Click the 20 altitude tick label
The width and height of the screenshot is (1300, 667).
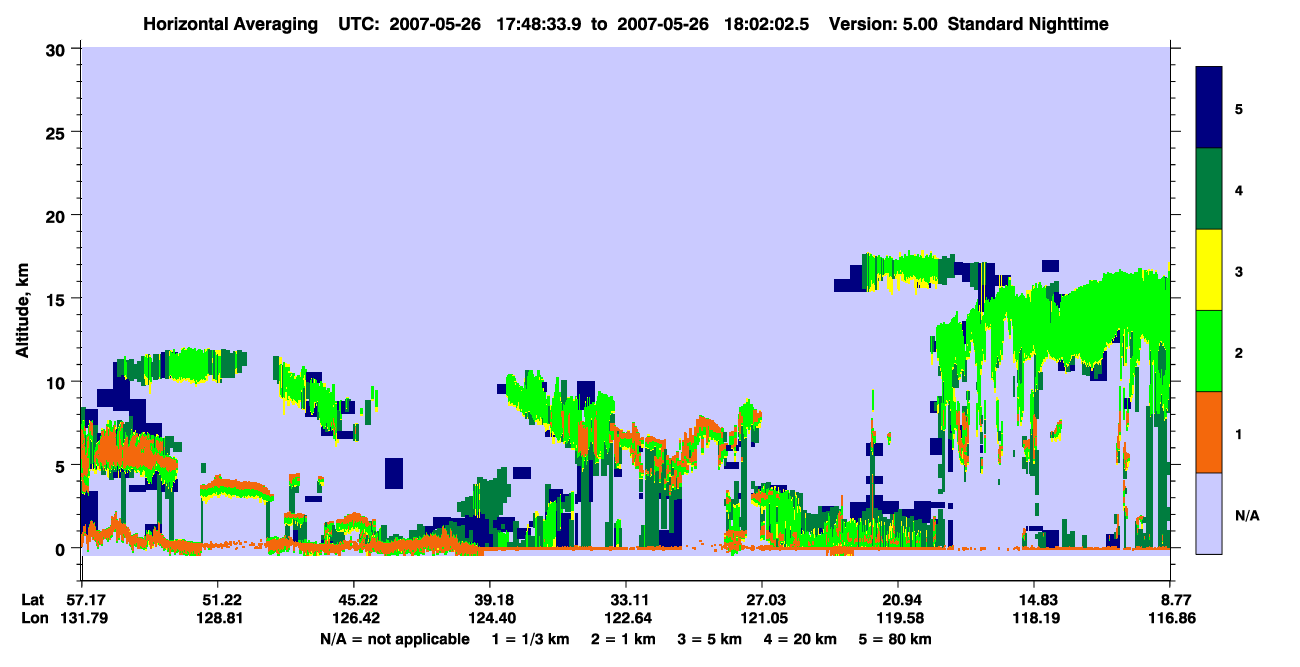pos(58,215)
